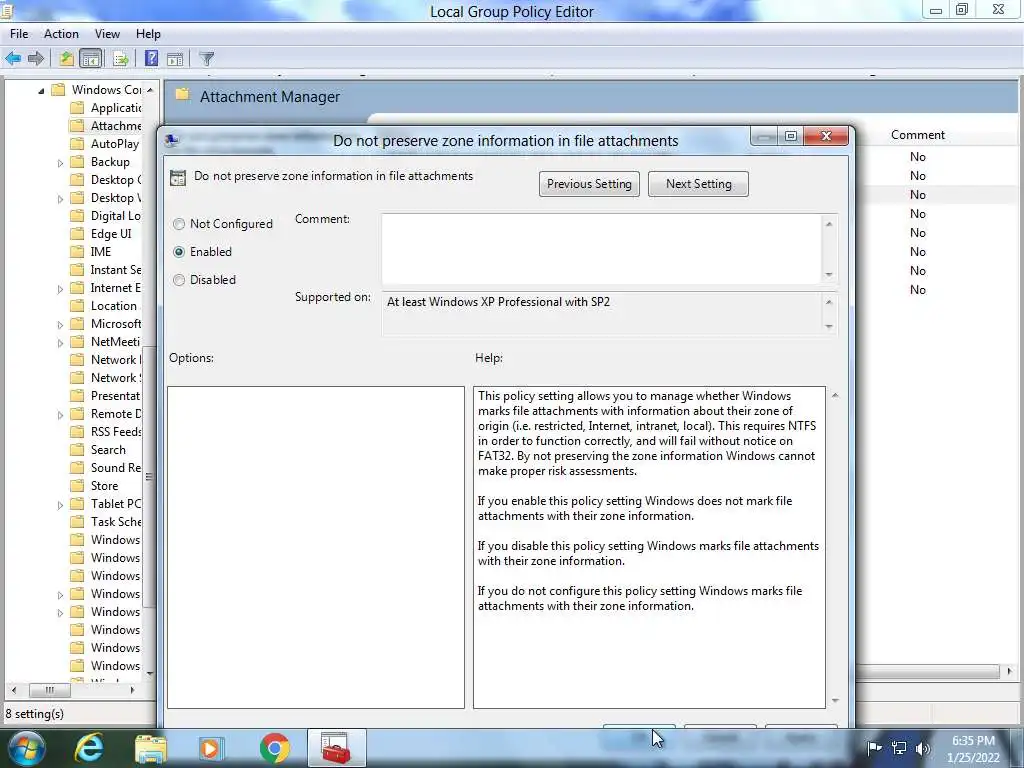
Task: Toggle the Show/Hide action pane icon
Action: (x=175, y=59)
